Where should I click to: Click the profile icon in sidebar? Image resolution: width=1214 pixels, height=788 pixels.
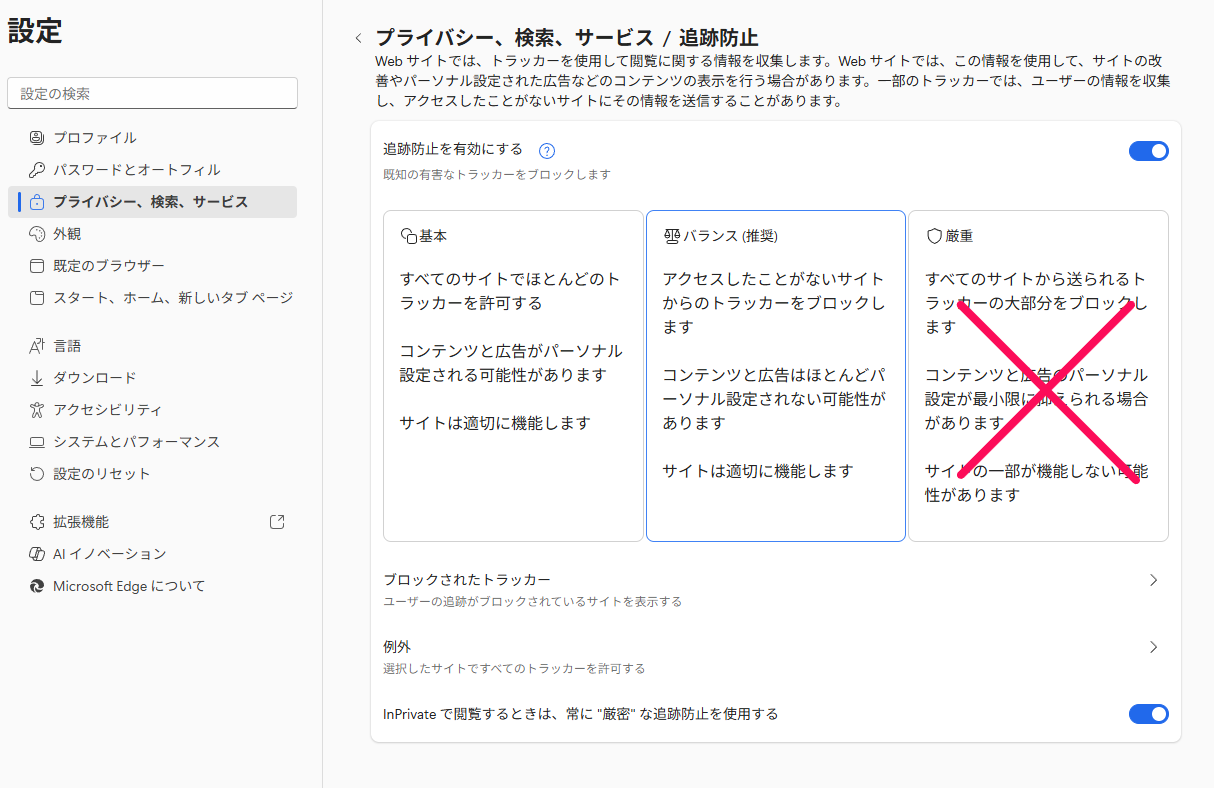point(37,138)
